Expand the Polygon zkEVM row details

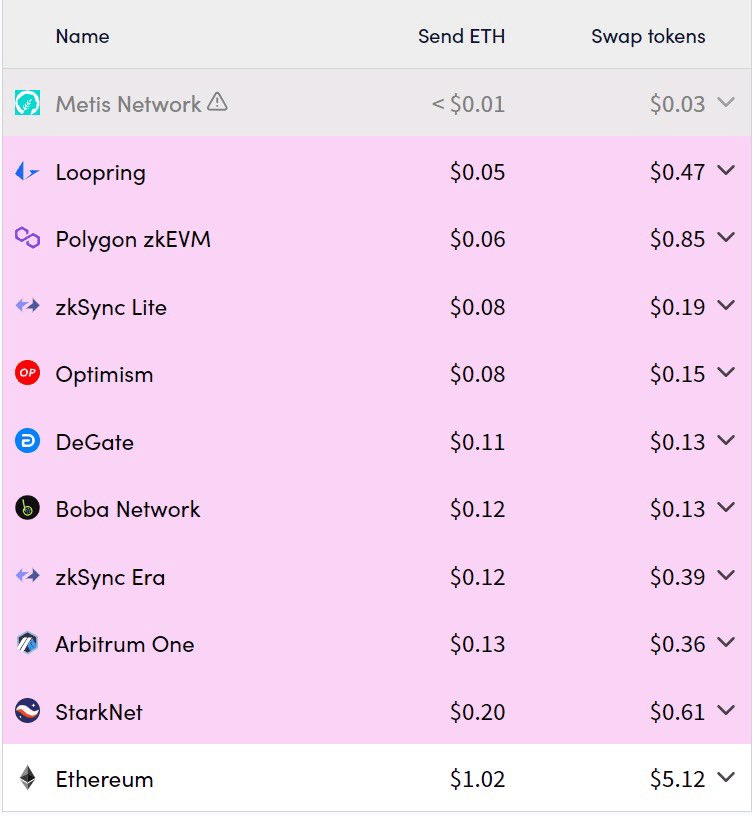(725, 237)
